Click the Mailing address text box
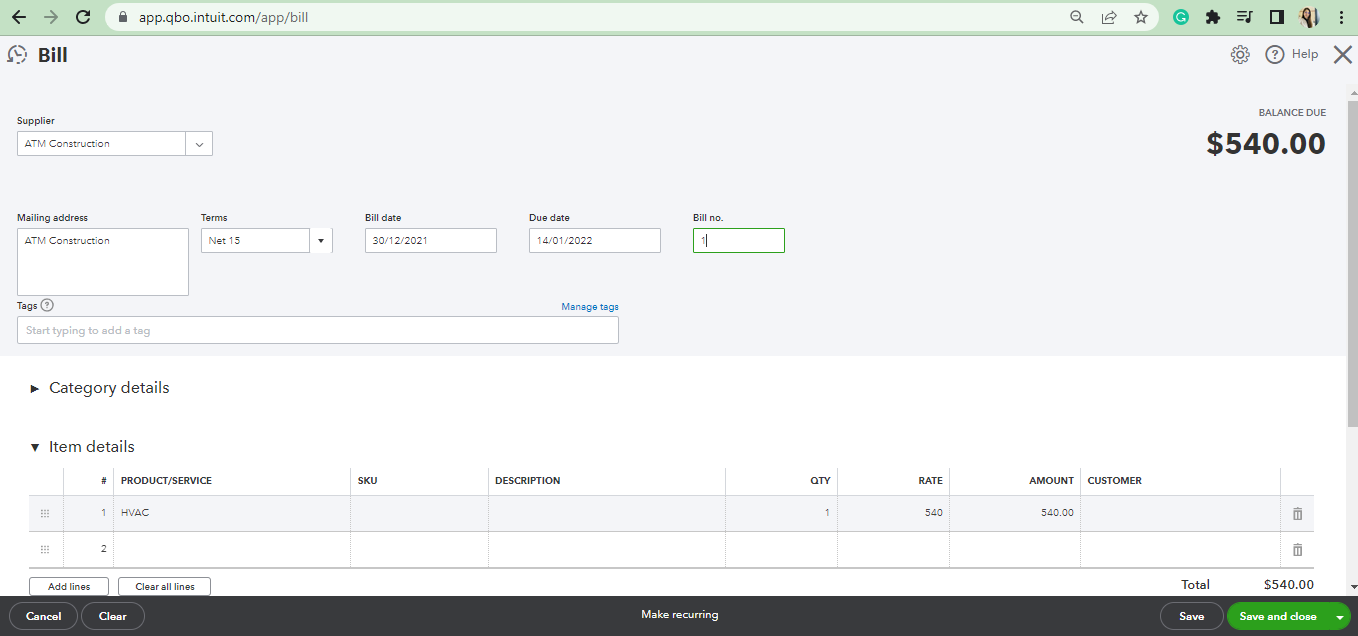 103,262
